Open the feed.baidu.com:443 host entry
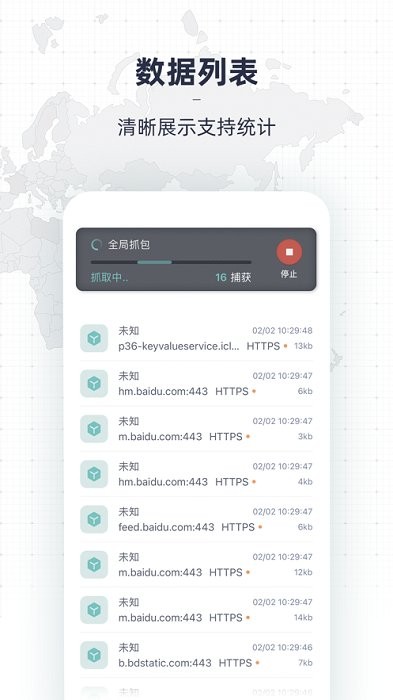 [166, 527]
